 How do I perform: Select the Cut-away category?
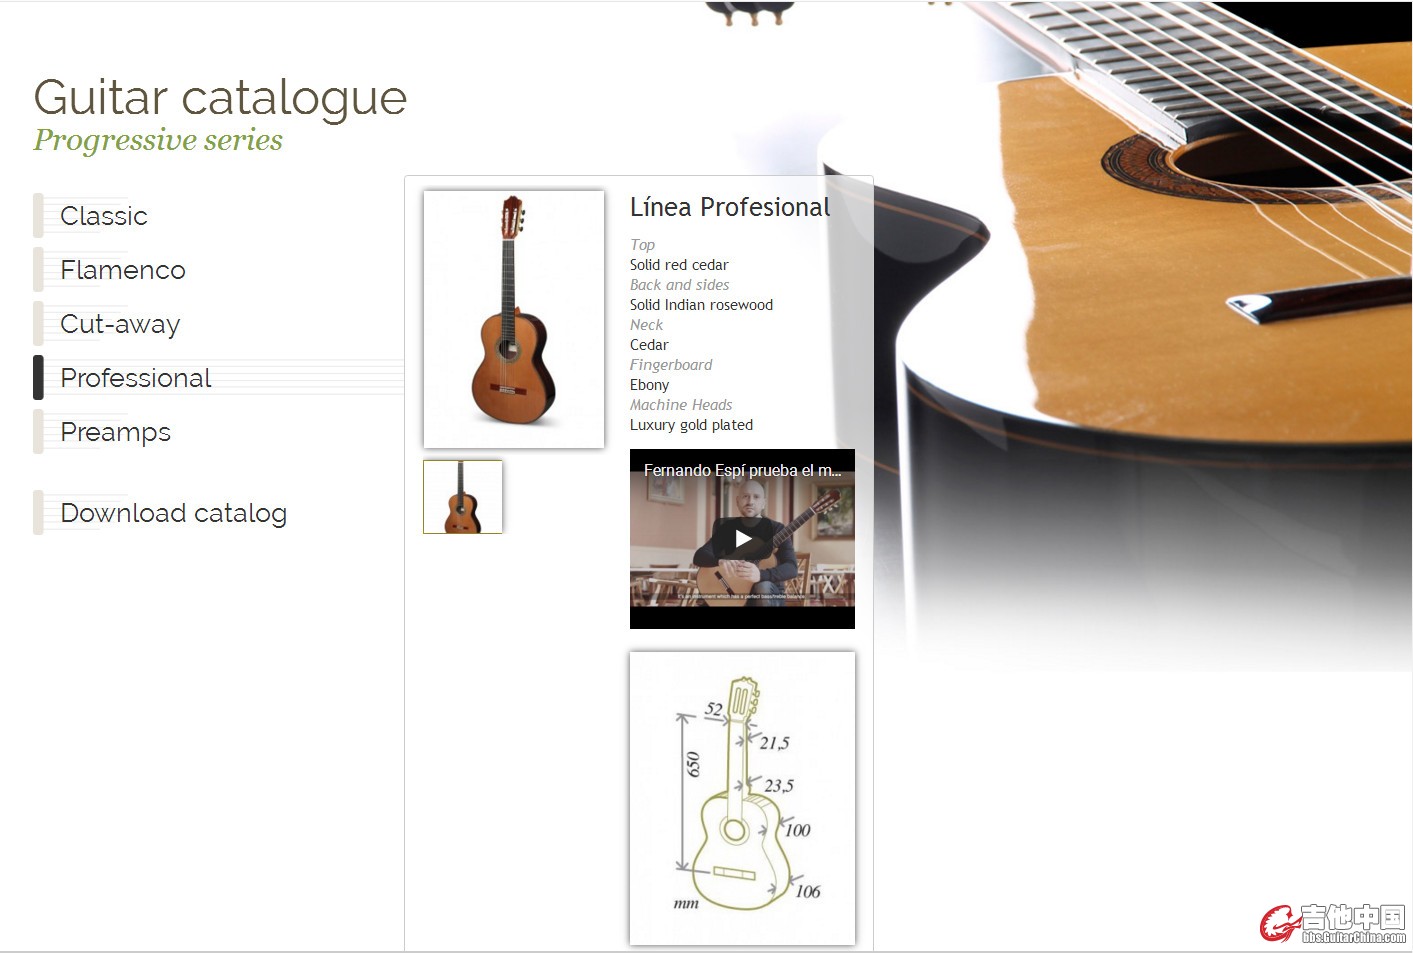[120, 325]
